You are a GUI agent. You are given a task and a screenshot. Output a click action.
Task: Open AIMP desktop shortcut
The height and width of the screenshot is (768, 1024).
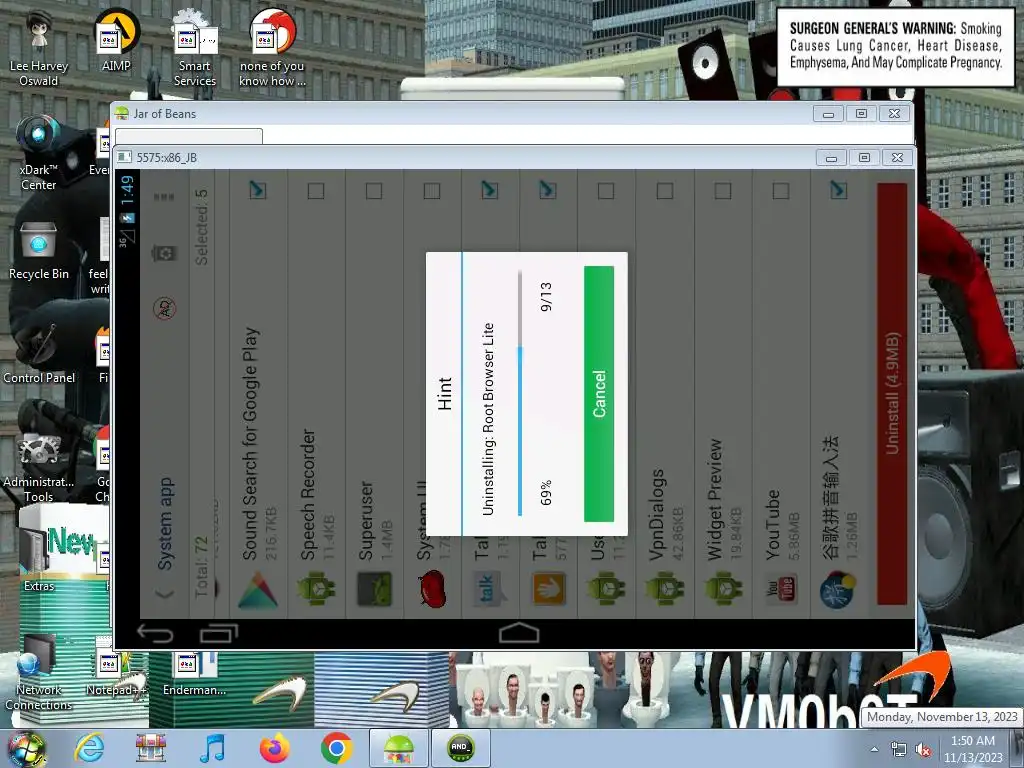coord(116,40)
